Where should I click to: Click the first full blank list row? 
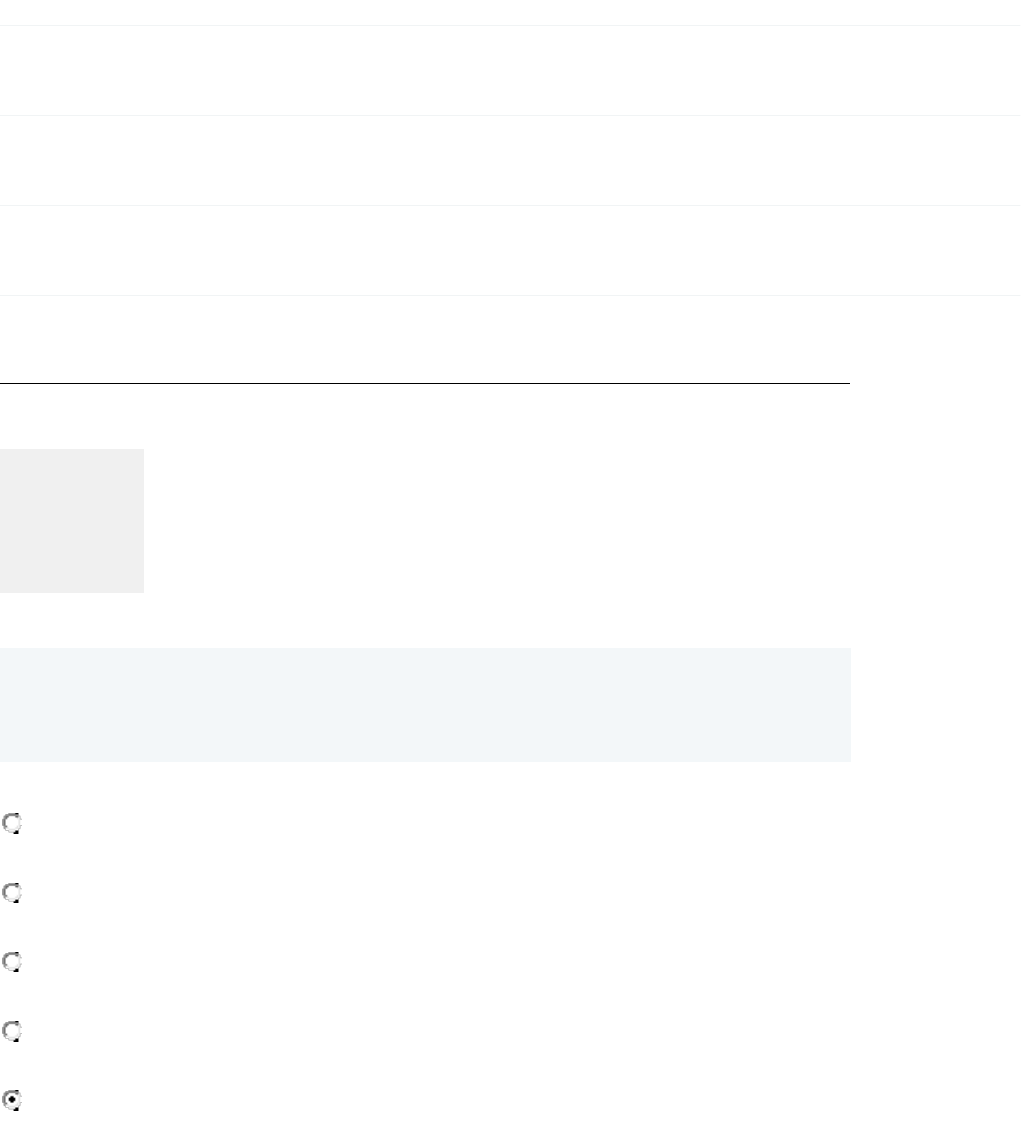510,70
